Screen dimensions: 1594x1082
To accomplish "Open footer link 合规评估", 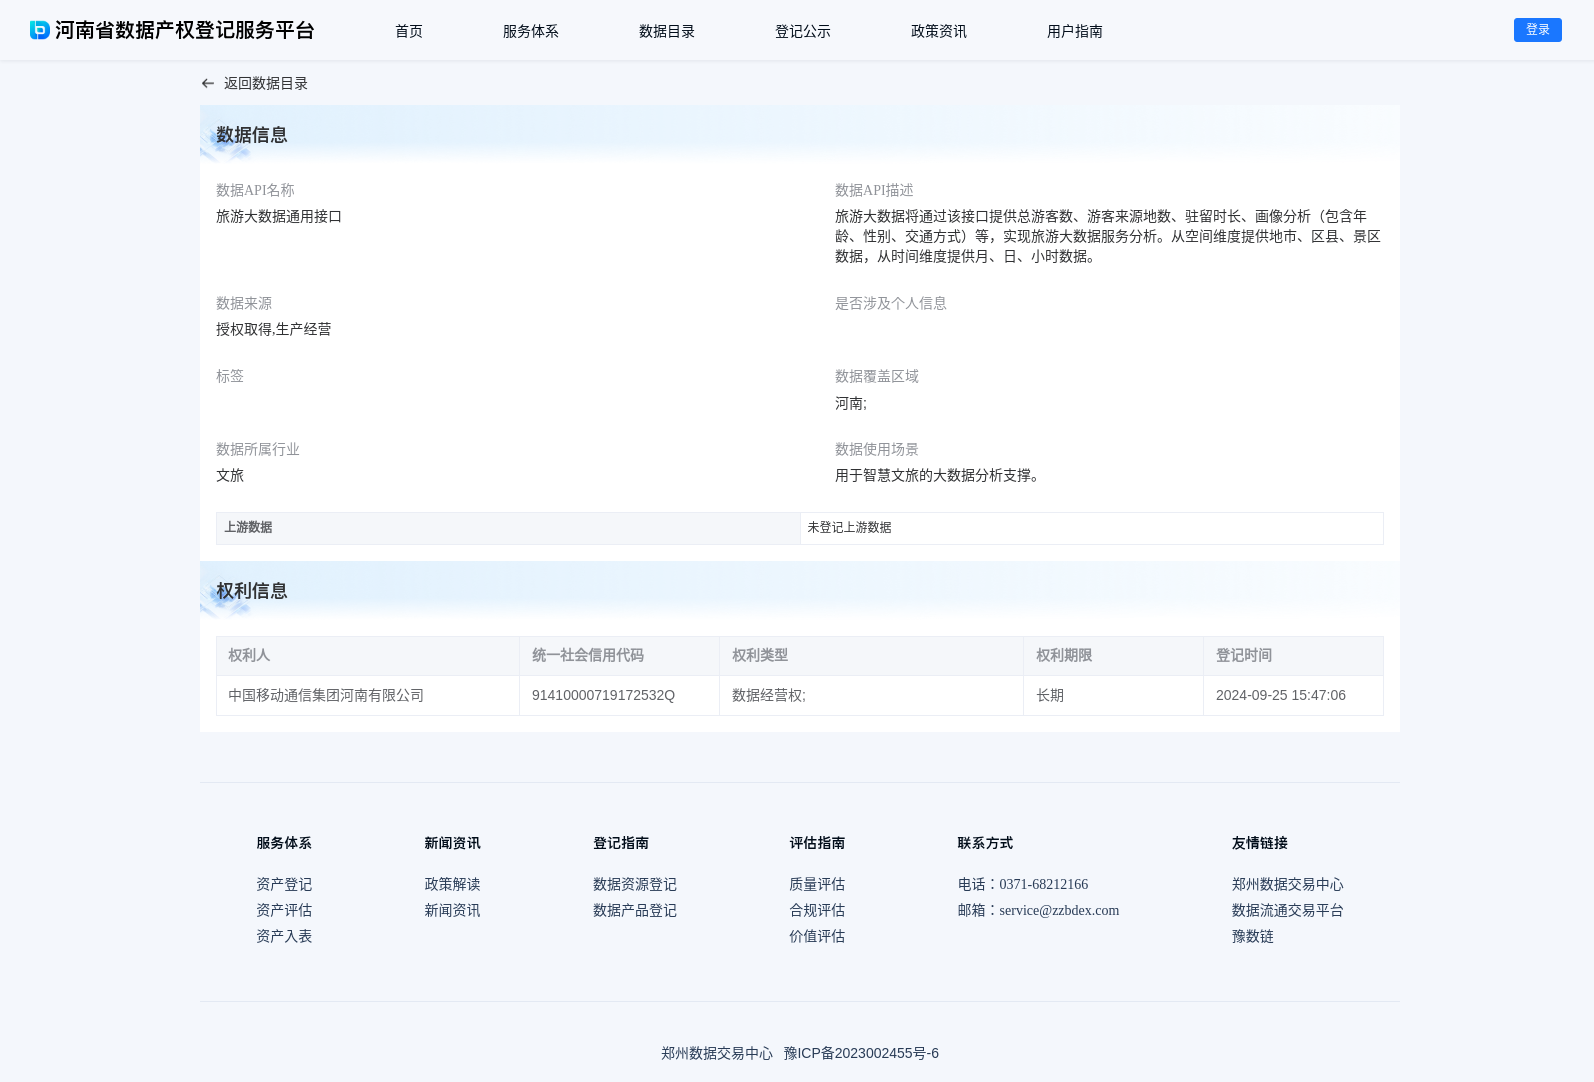I will [x=817, y=910].
